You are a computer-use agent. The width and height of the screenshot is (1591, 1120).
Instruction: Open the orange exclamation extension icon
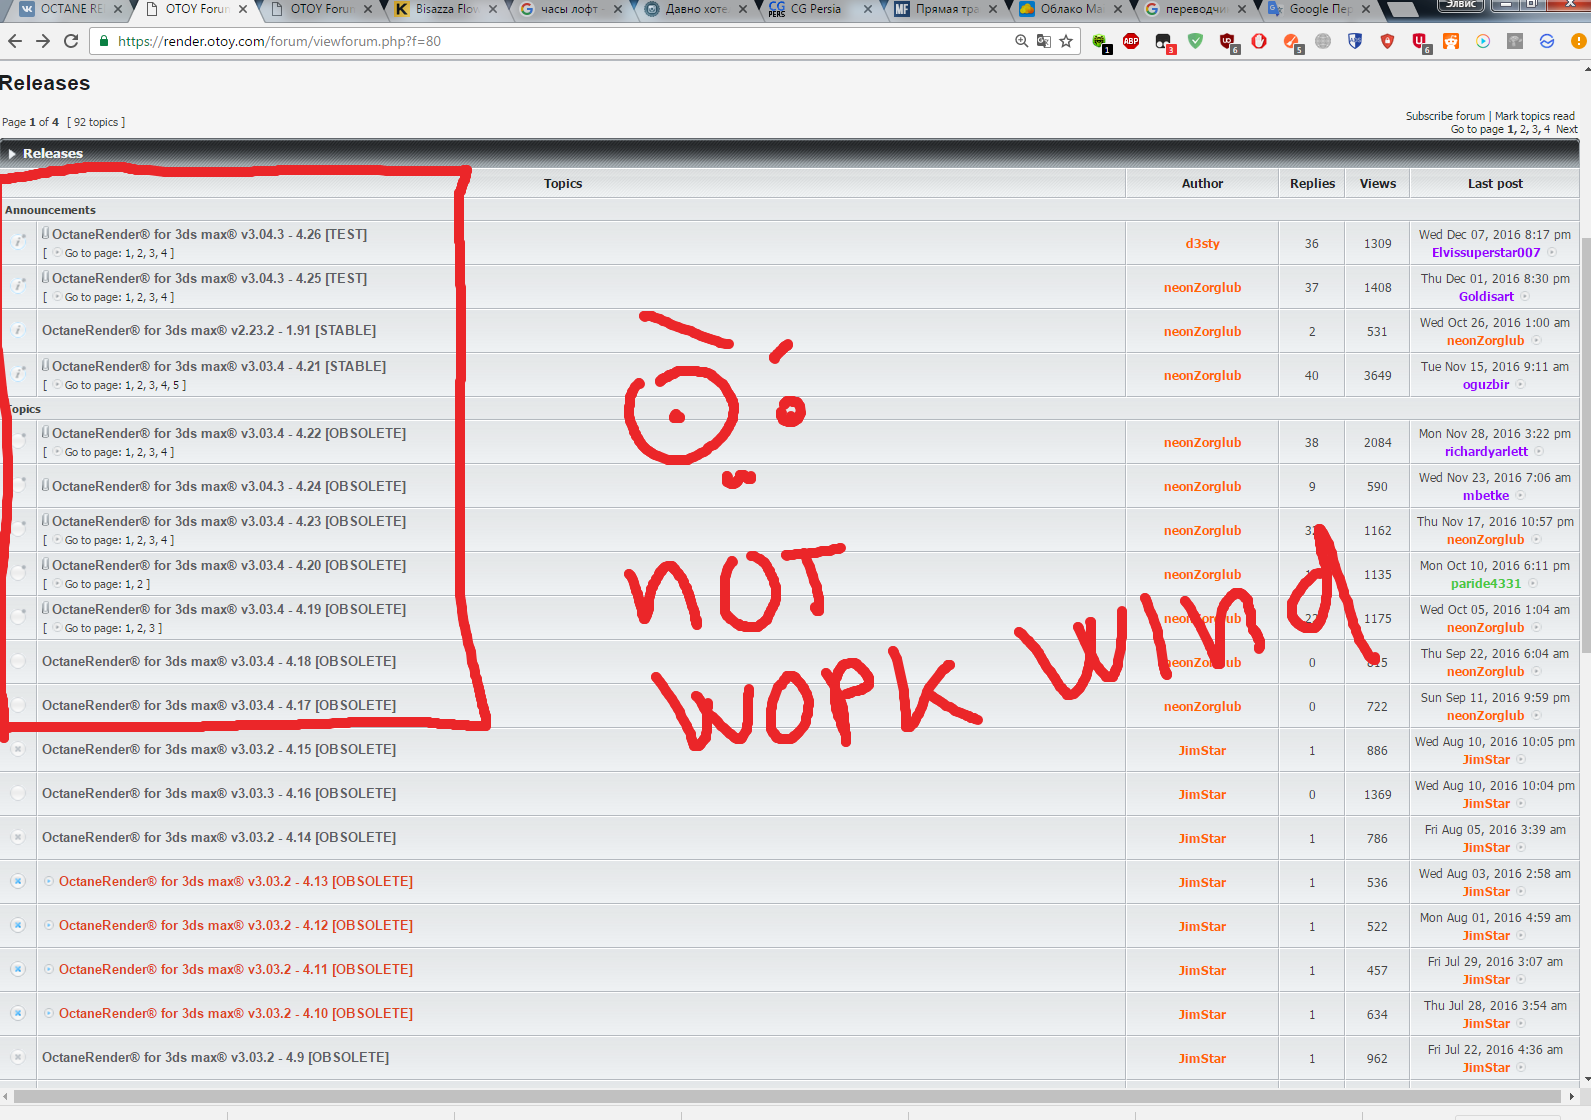(1579, 41)
